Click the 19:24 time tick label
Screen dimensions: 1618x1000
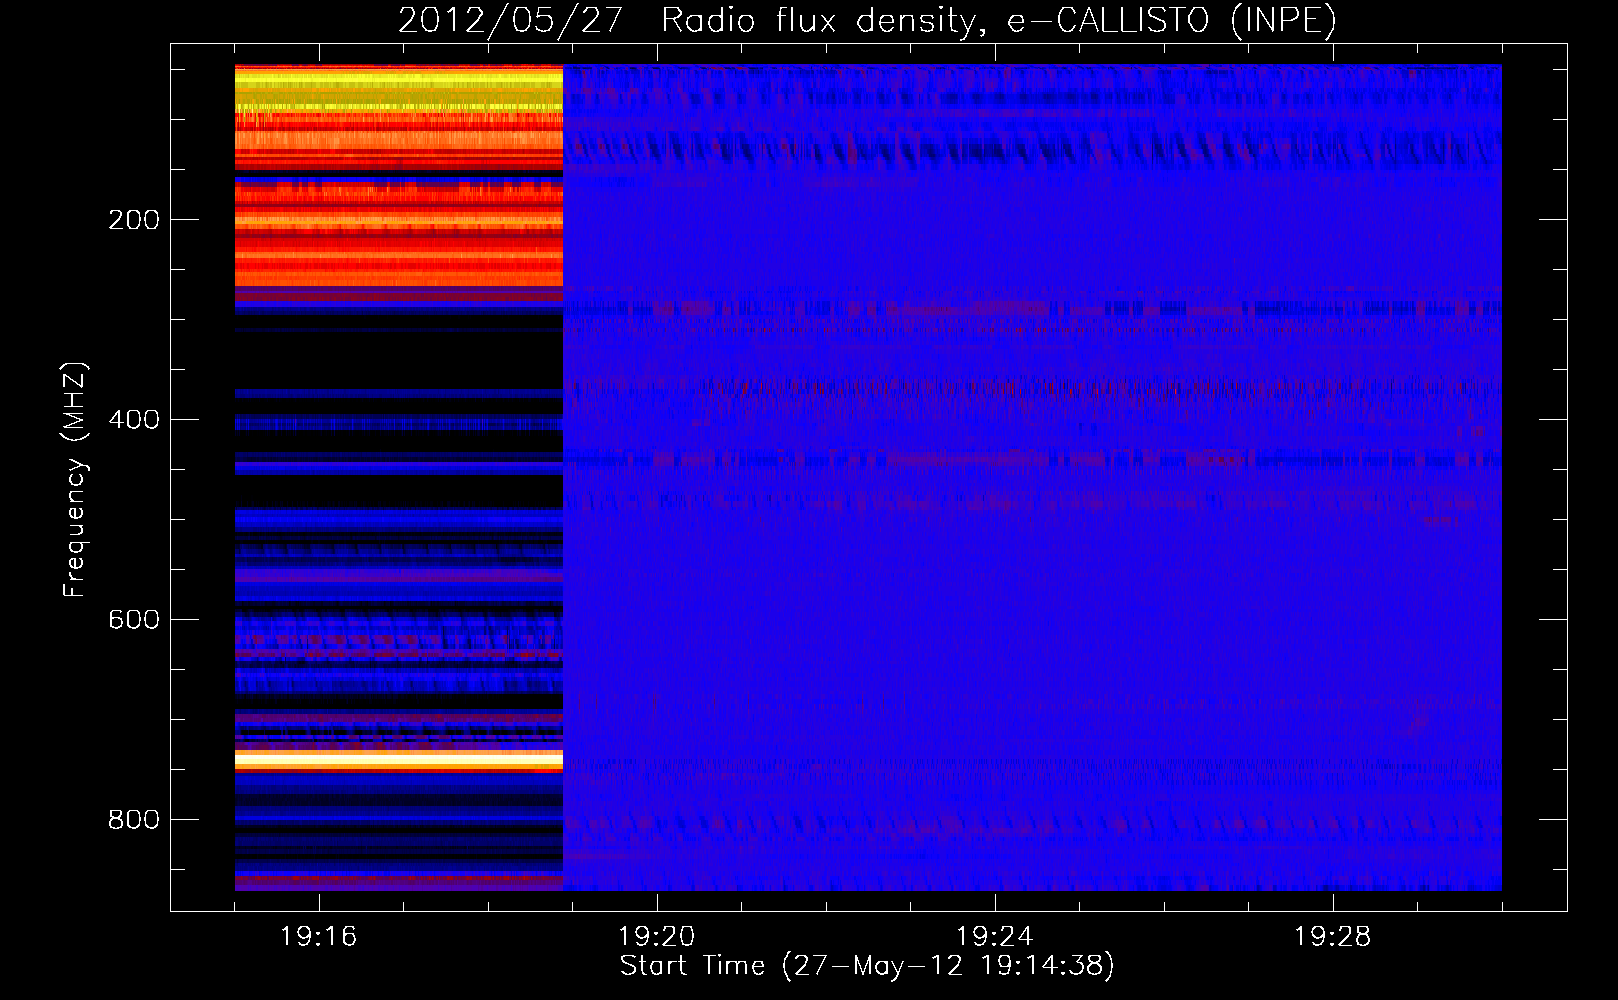[995, 937]
